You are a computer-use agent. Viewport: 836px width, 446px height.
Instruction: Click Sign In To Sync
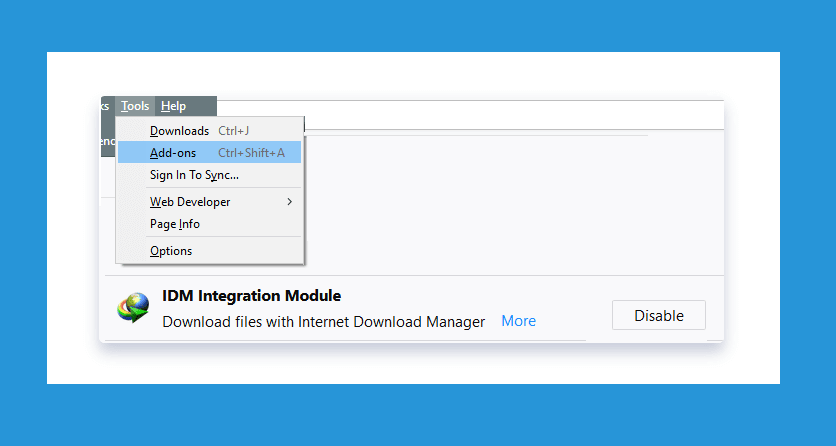click(x=210, y=175)
